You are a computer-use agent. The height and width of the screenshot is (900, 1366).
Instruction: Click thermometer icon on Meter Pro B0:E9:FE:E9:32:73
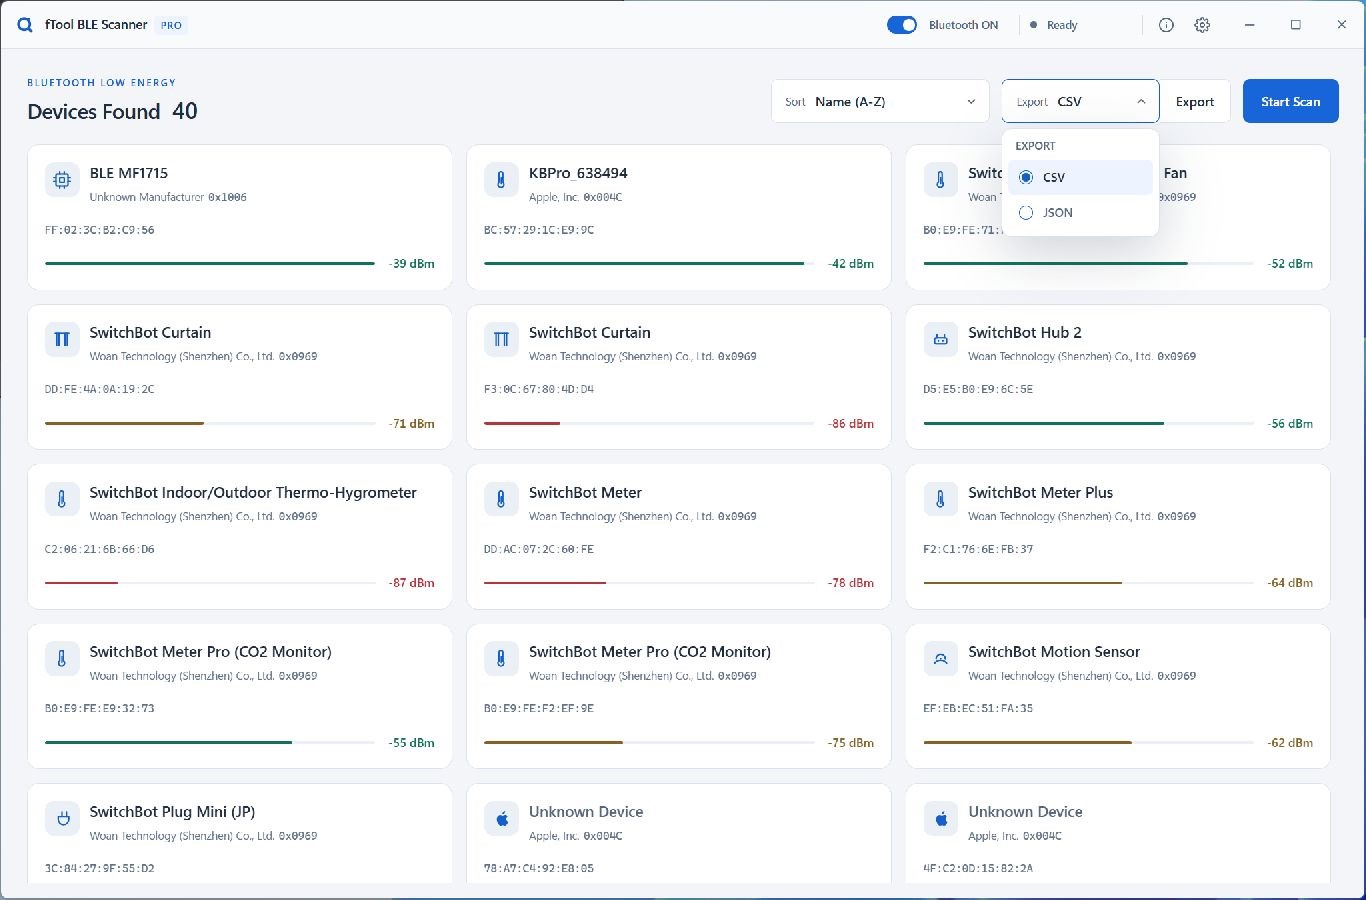(62, 659)
